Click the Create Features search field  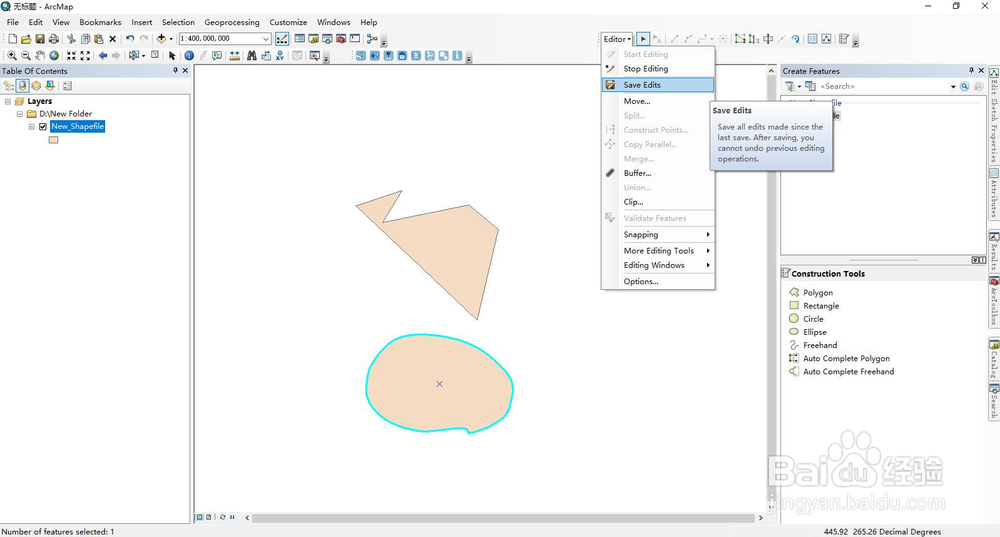[x=884, y=86]
